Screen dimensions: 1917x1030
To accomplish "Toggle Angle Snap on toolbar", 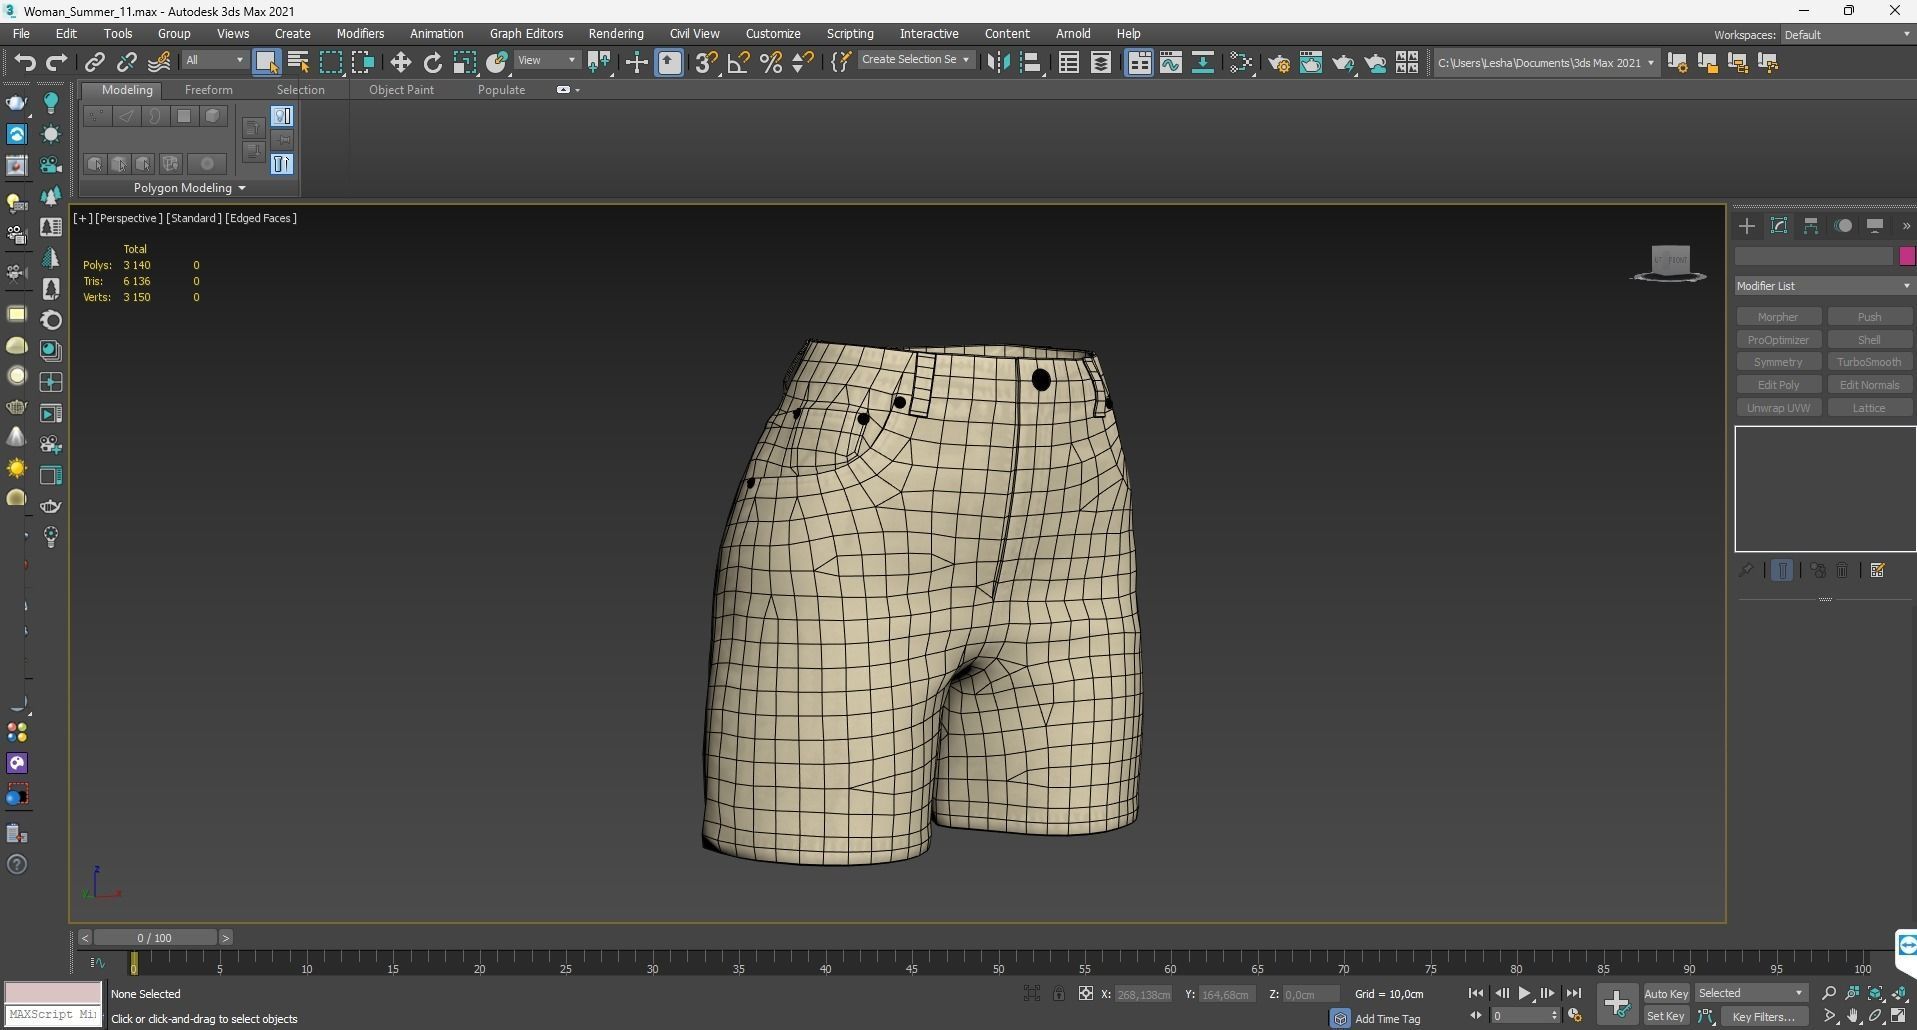I will click(738, 63).
